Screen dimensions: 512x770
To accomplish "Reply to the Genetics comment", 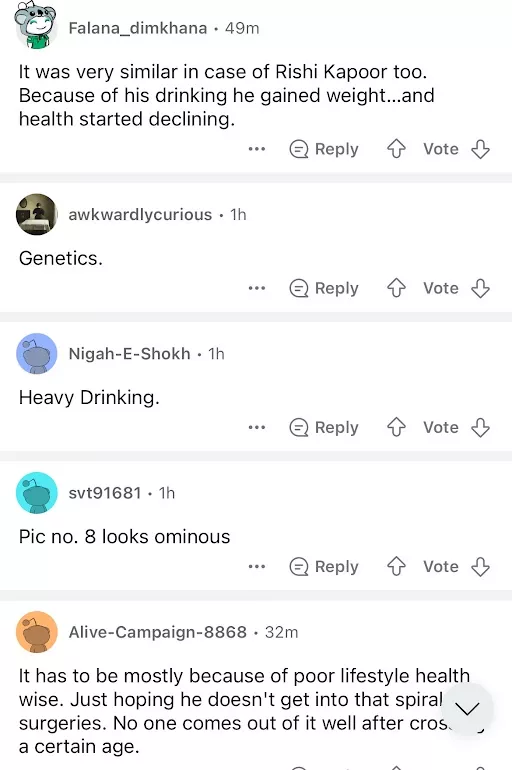I will click(x=324, y=288).
